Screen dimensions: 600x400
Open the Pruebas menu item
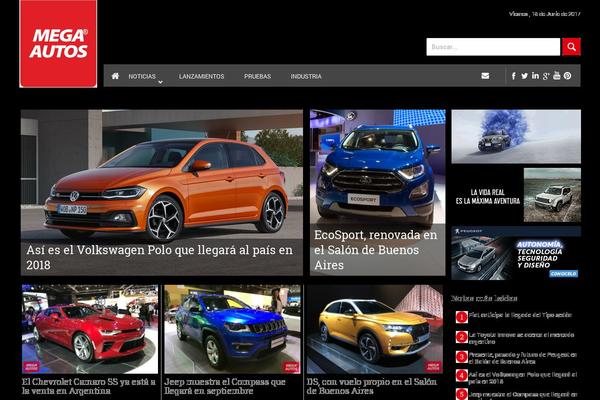[258, 76]
